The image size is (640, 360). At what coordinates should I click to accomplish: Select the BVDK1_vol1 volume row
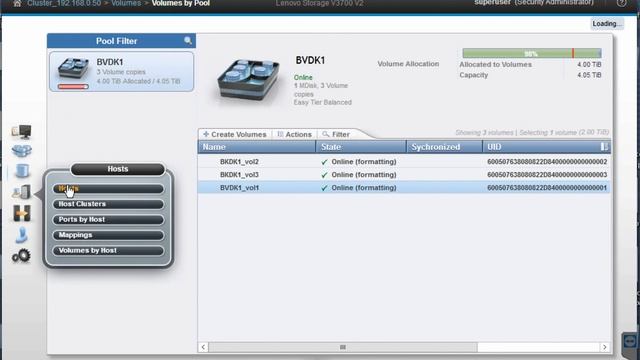click(x=404, y=188)
